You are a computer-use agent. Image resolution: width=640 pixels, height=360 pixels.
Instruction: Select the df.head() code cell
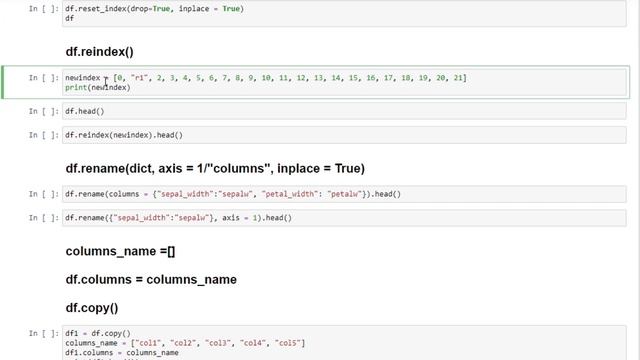tap(344, 111)
